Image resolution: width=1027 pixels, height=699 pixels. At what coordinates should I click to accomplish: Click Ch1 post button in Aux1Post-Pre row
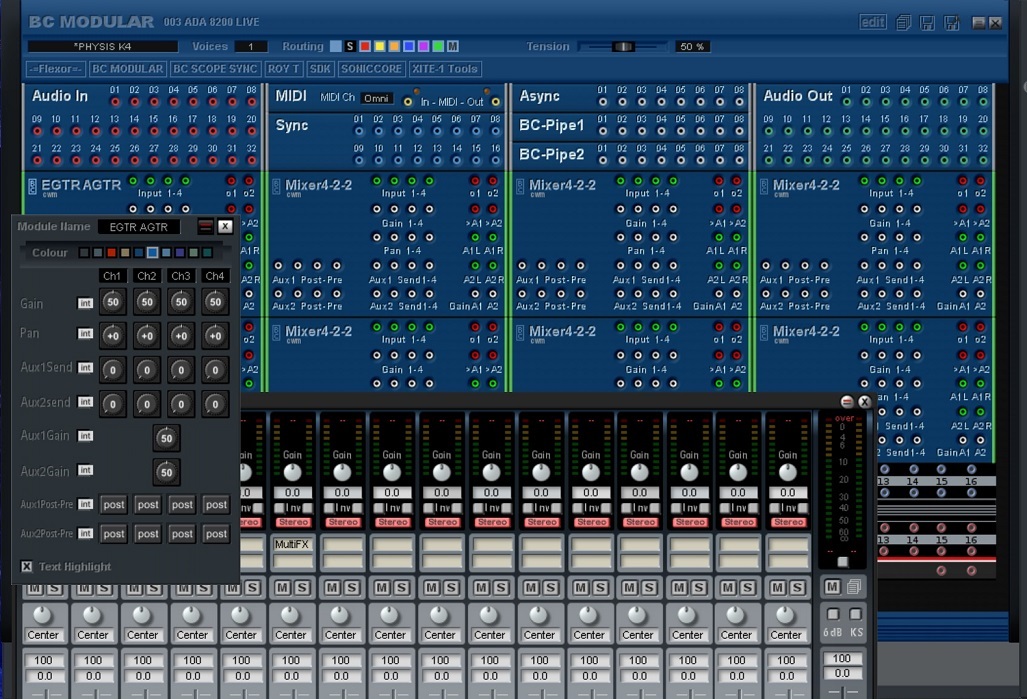point(113,505)
